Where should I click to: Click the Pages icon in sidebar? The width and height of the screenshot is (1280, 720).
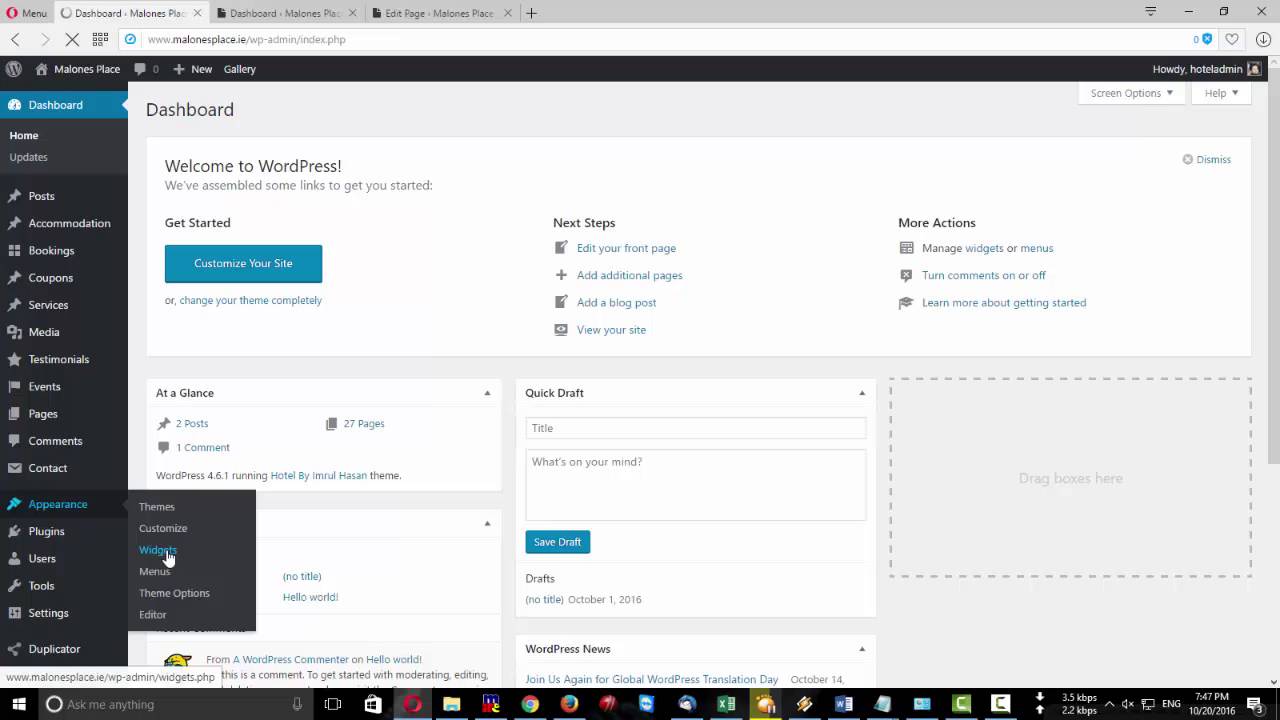[x=14, y=413]
